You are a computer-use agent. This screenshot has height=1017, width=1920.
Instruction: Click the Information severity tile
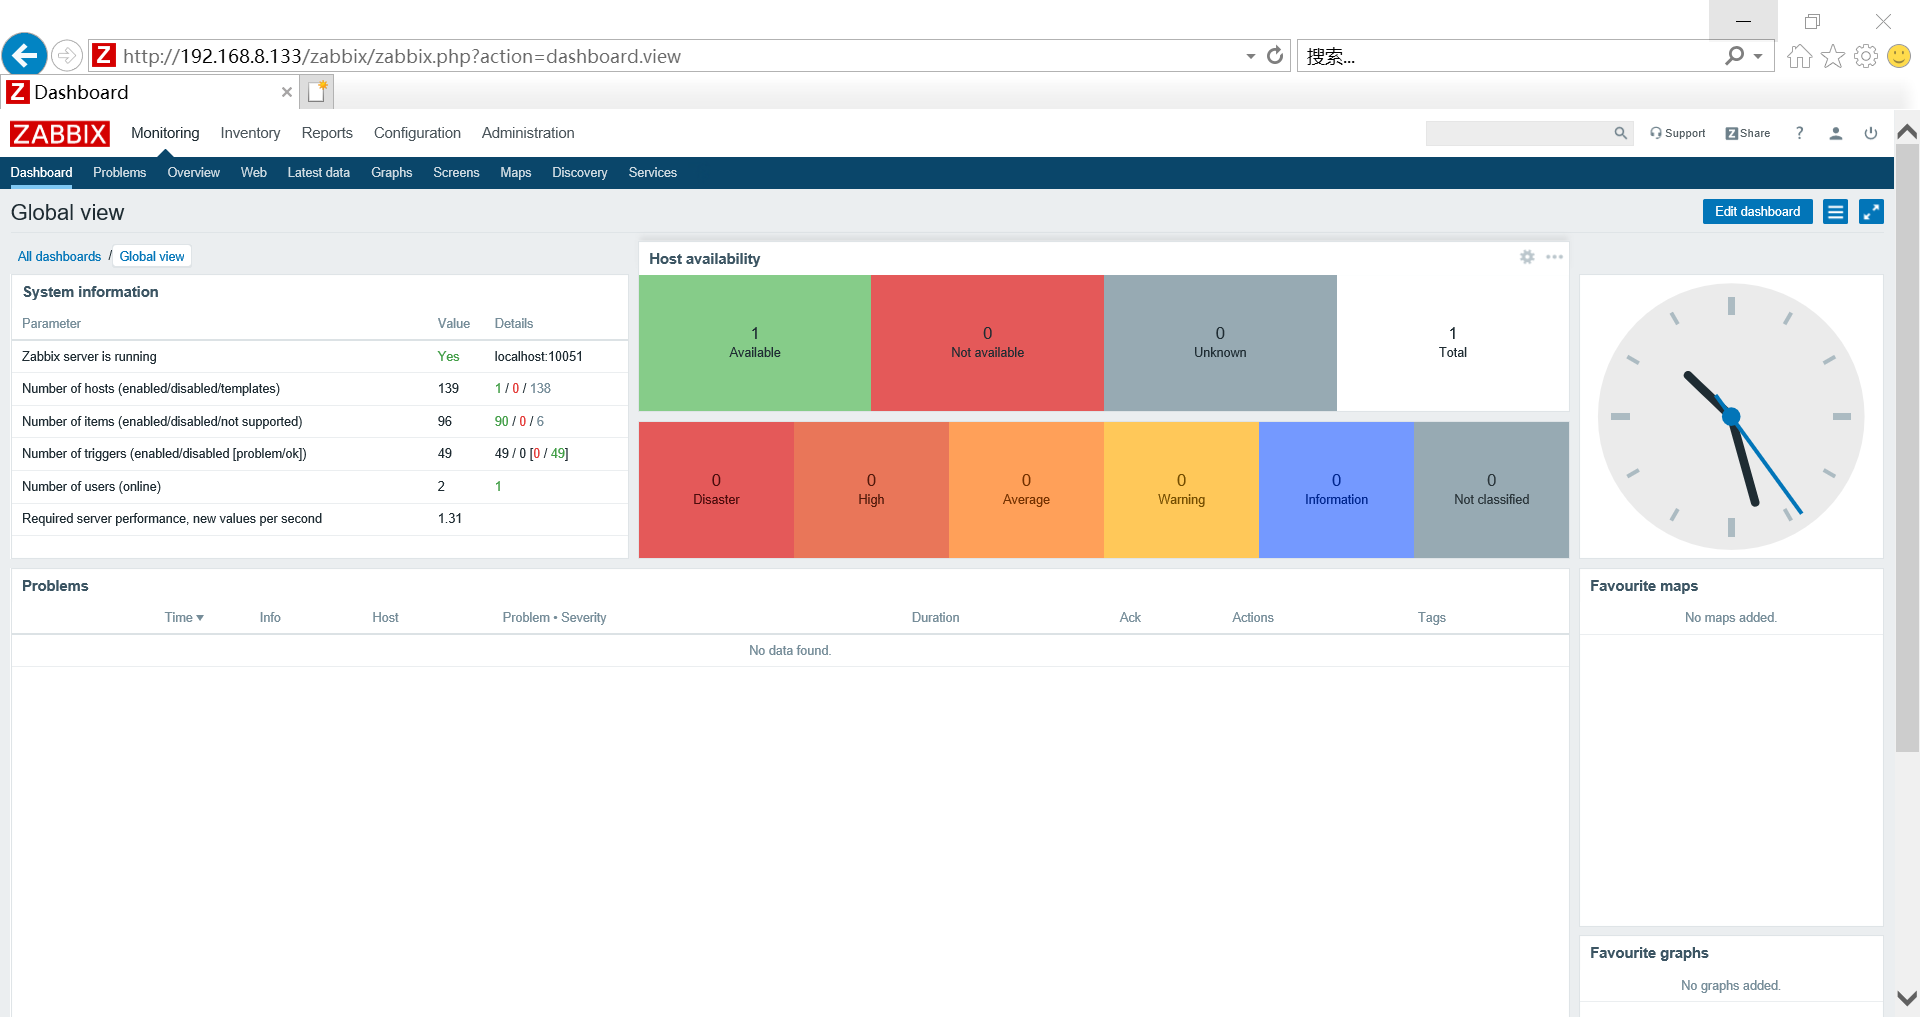click(1336, 490)
